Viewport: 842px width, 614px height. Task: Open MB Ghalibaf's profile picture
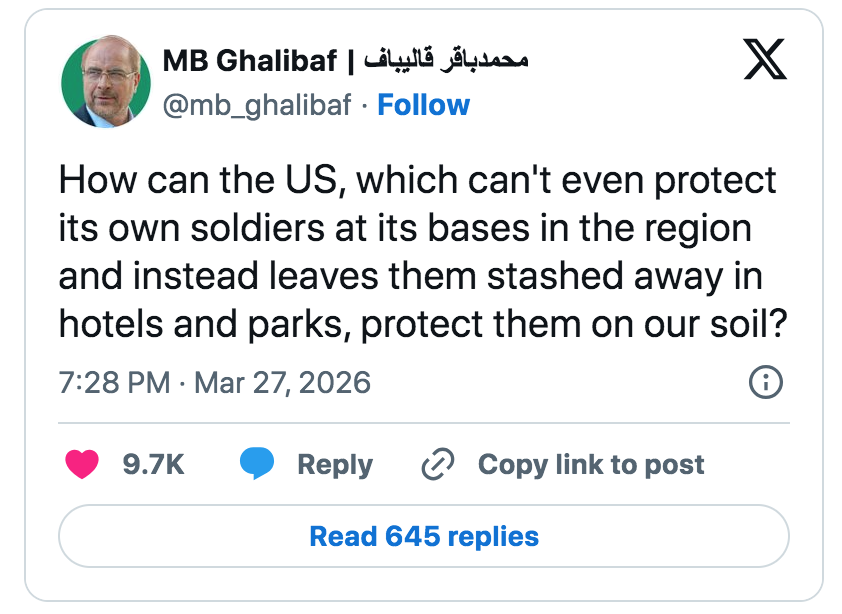100,83
